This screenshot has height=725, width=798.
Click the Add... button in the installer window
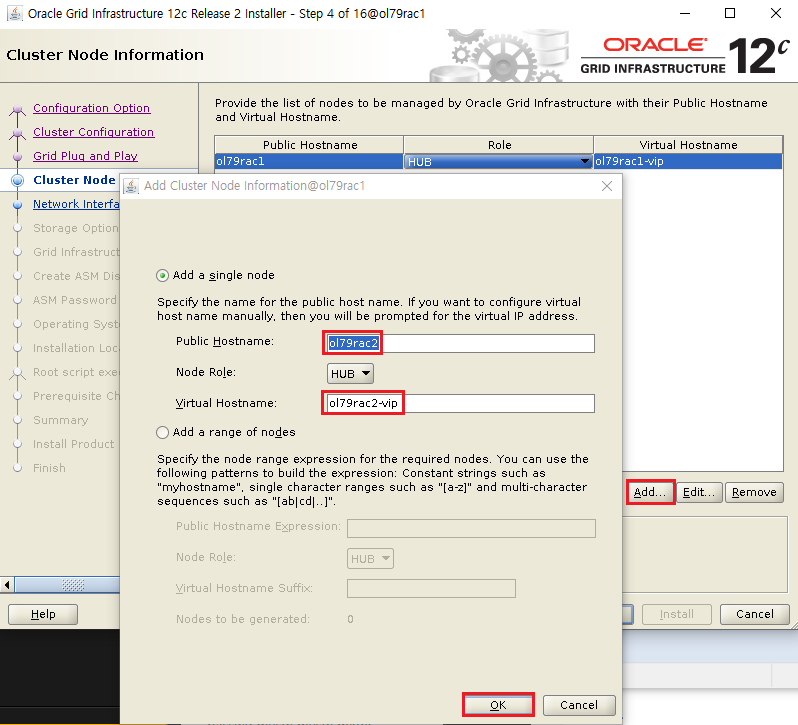(650, 492)
